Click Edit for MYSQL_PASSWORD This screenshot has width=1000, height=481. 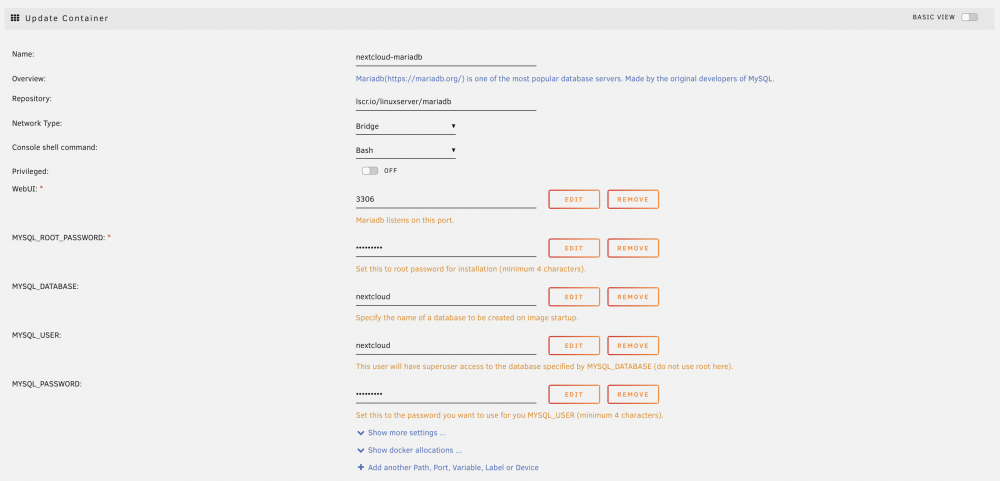574,394
